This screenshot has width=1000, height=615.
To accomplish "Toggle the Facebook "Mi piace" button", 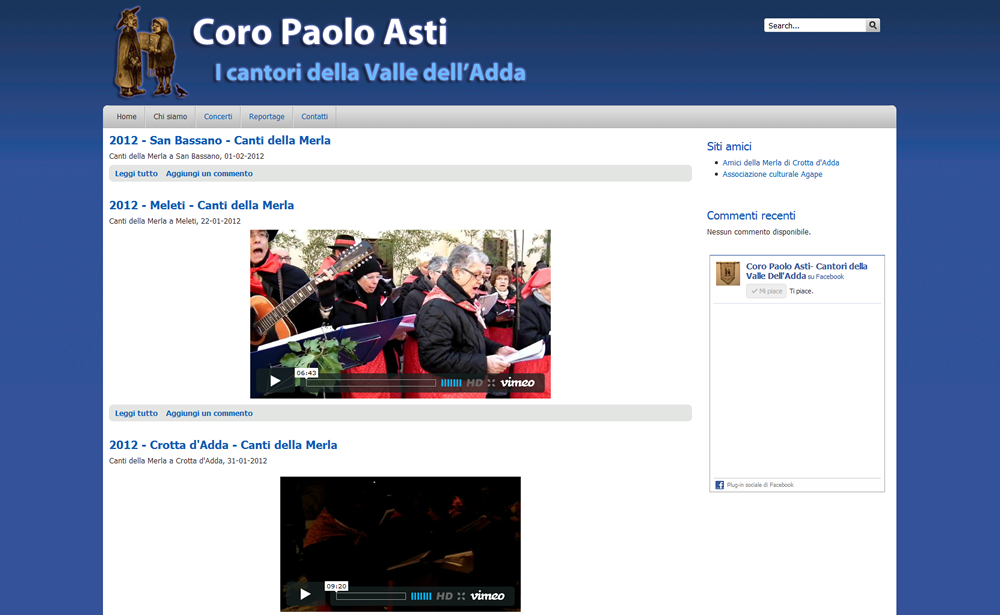I will [766, 291].
